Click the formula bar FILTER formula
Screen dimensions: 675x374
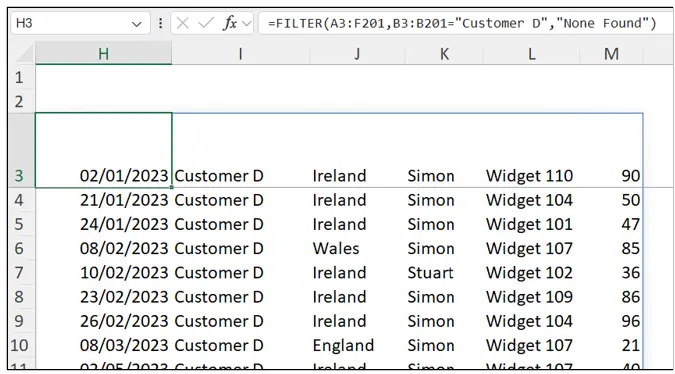click(x=461, y=23)
